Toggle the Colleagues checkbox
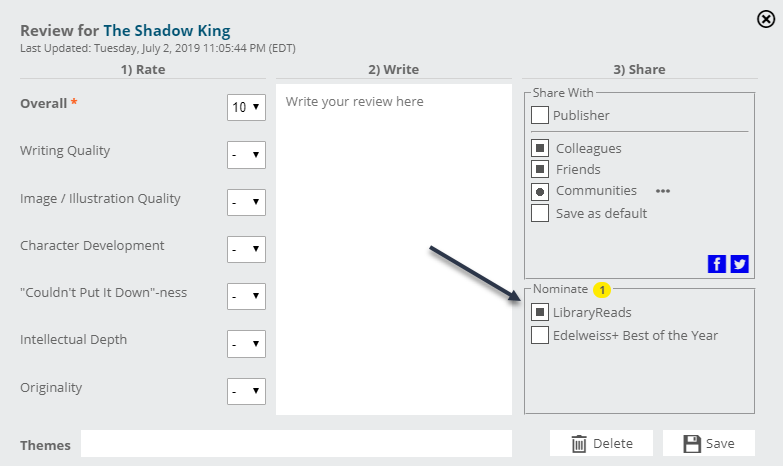 click(540, 148)
